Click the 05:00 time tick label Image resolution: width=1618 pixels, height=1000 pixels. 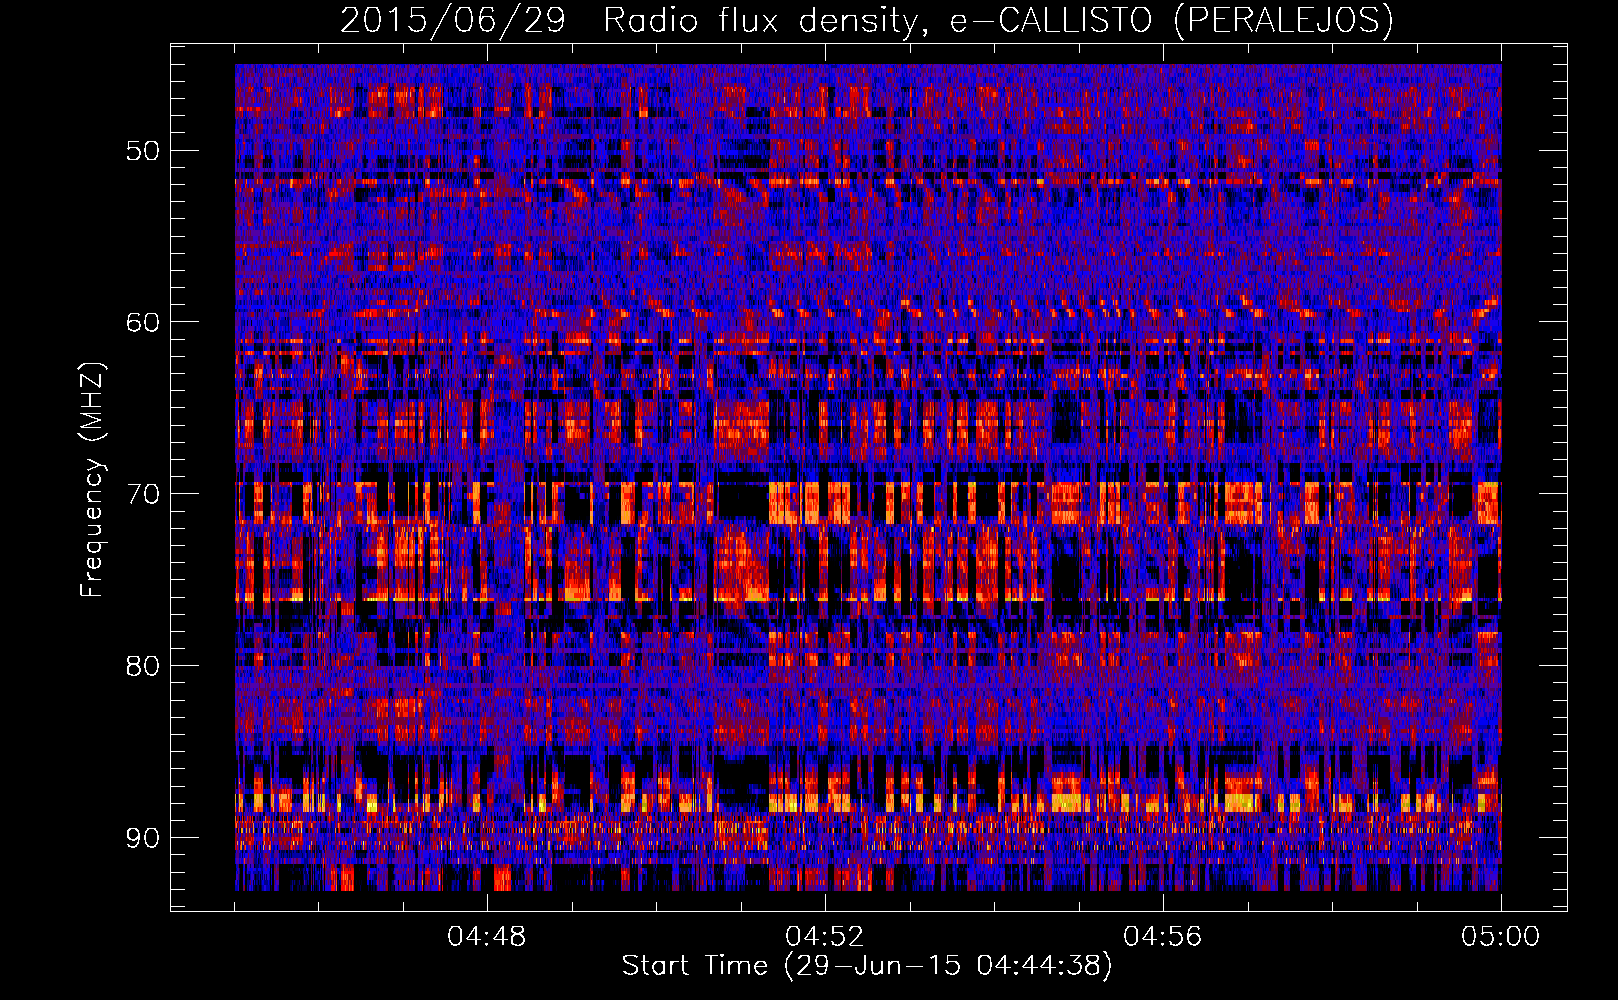(x=1501, y=937)
